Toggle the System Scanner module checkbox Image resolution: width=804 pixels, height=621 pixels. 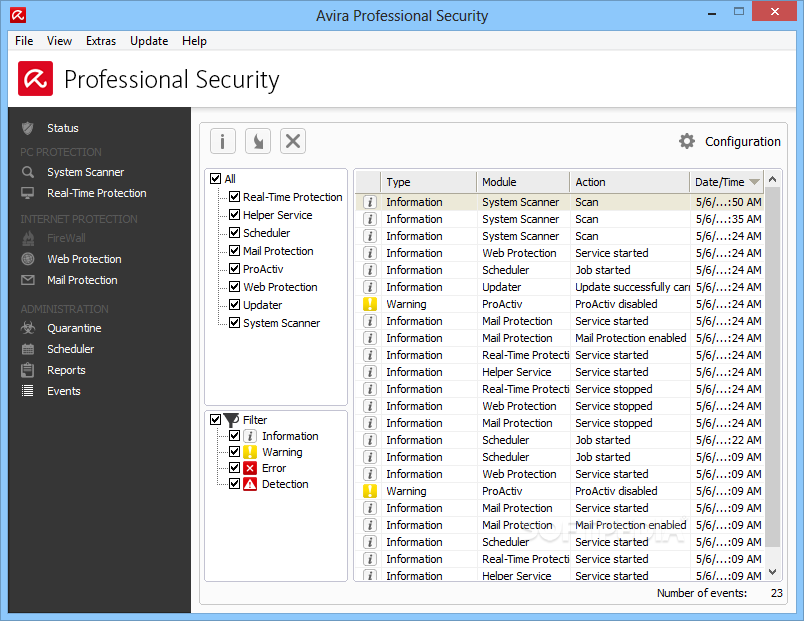pos(234,323)
